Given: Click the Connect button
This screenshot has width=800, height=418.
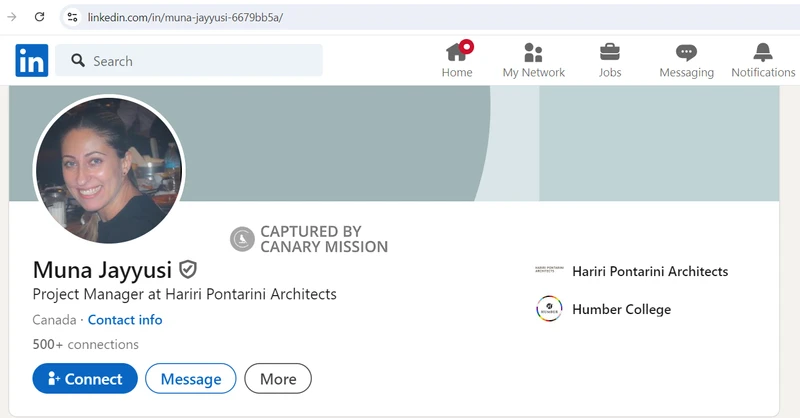Looking at the screenshot, I should click(x=85, y=378).
